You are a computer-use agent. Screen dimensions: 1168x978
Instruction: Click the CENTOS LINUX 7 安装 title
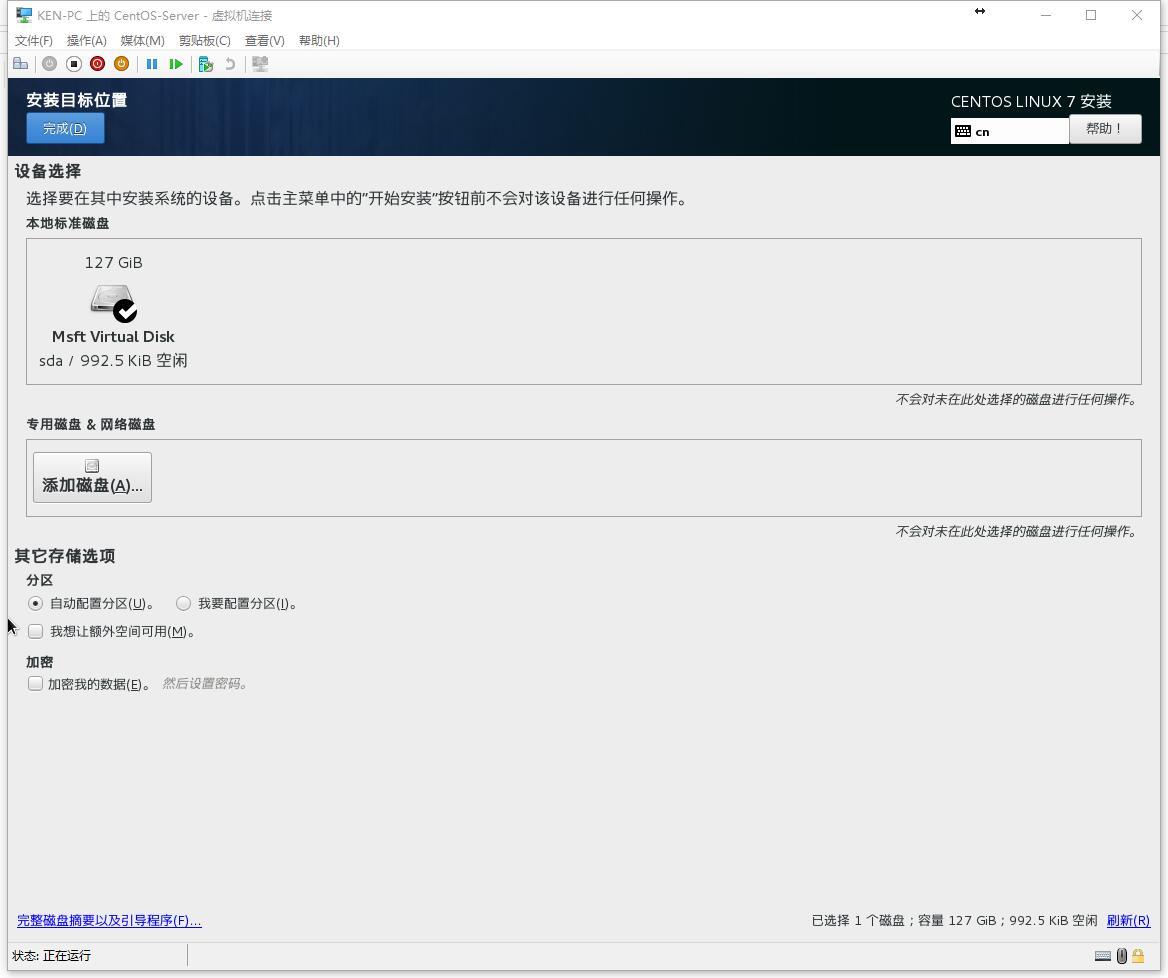click(1031, 101)
